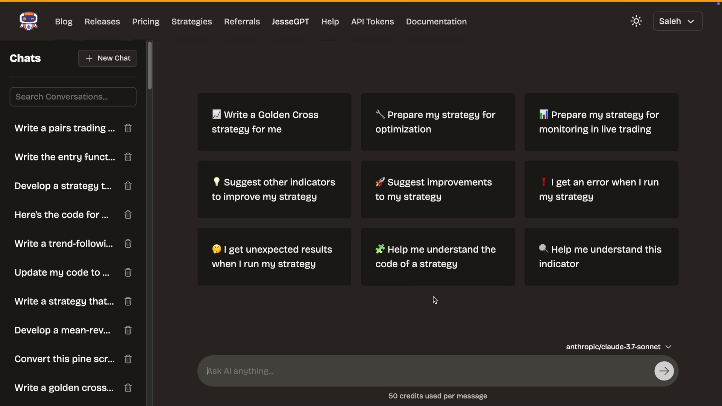
Task: Open the Pricing page
Action: (146, 22)
